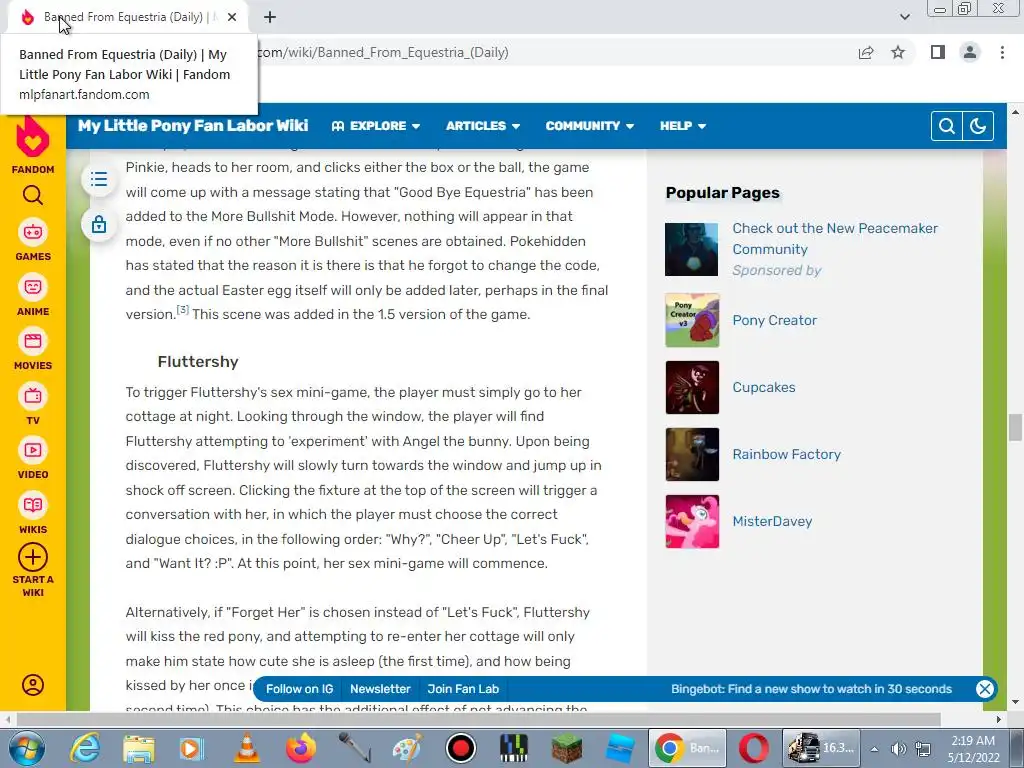Image resolution: width=1024 pixels, height=768 pixels.
Task: Open a new tab with plus button
Action: 270,17
